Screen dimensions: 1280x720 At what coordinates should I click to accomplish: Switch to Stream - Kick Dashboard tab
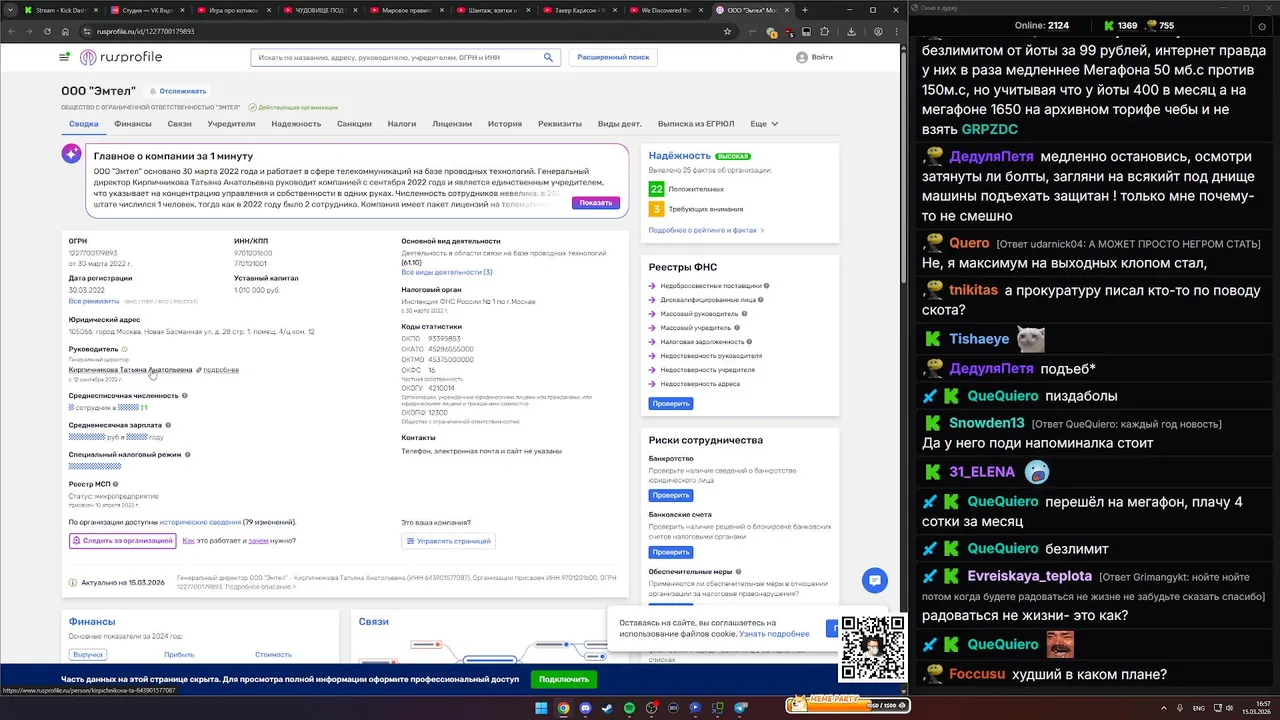pyautogui.click(x=60, y=10)
